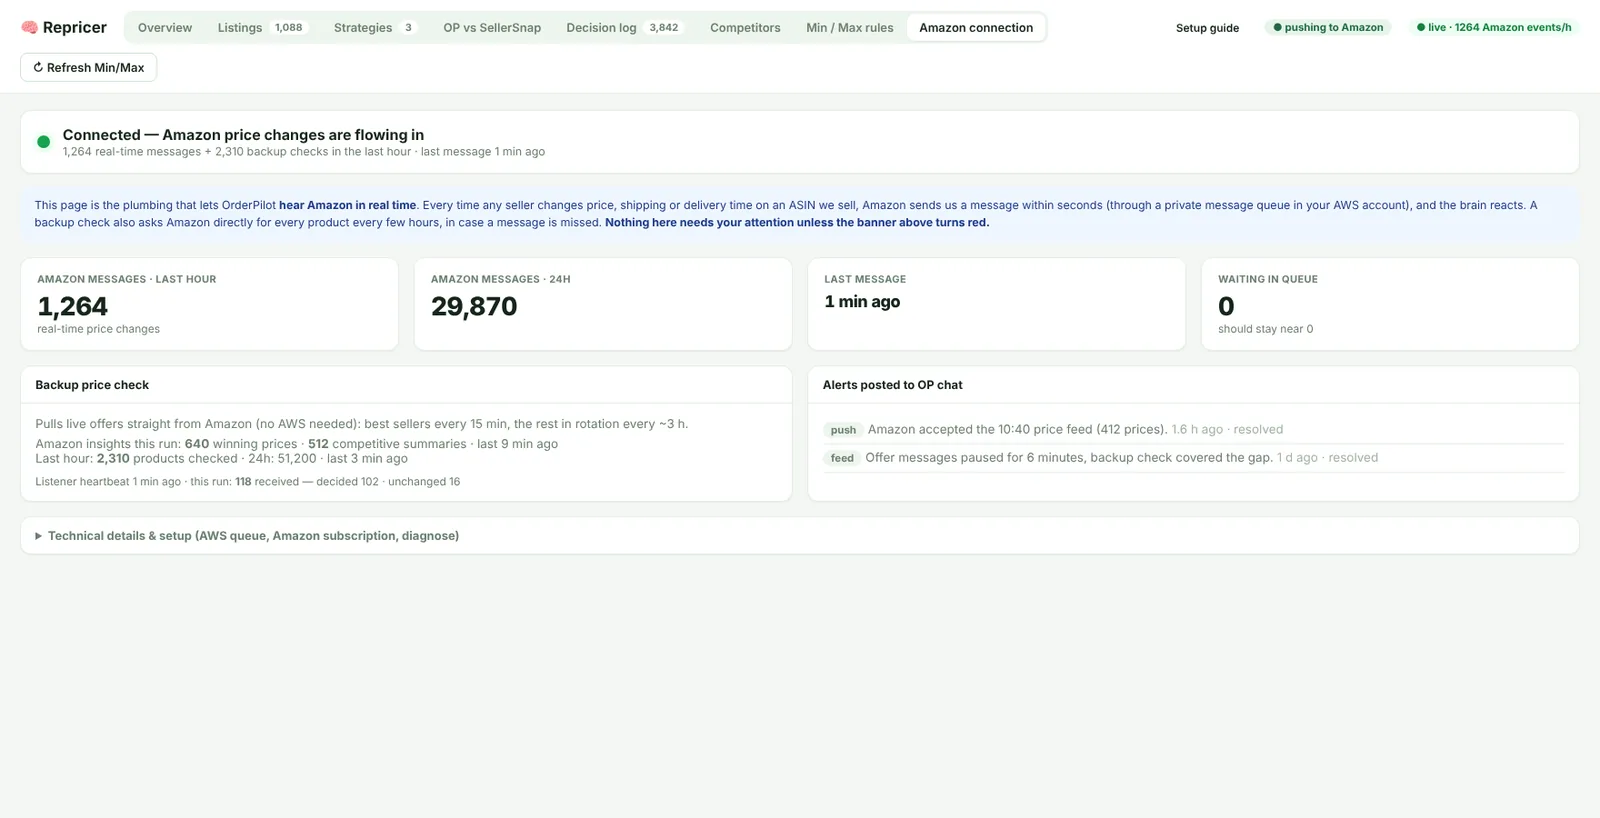Click the 29,870 24h messages value
Screen dimensions: 1600x818
tap(474, 306)
